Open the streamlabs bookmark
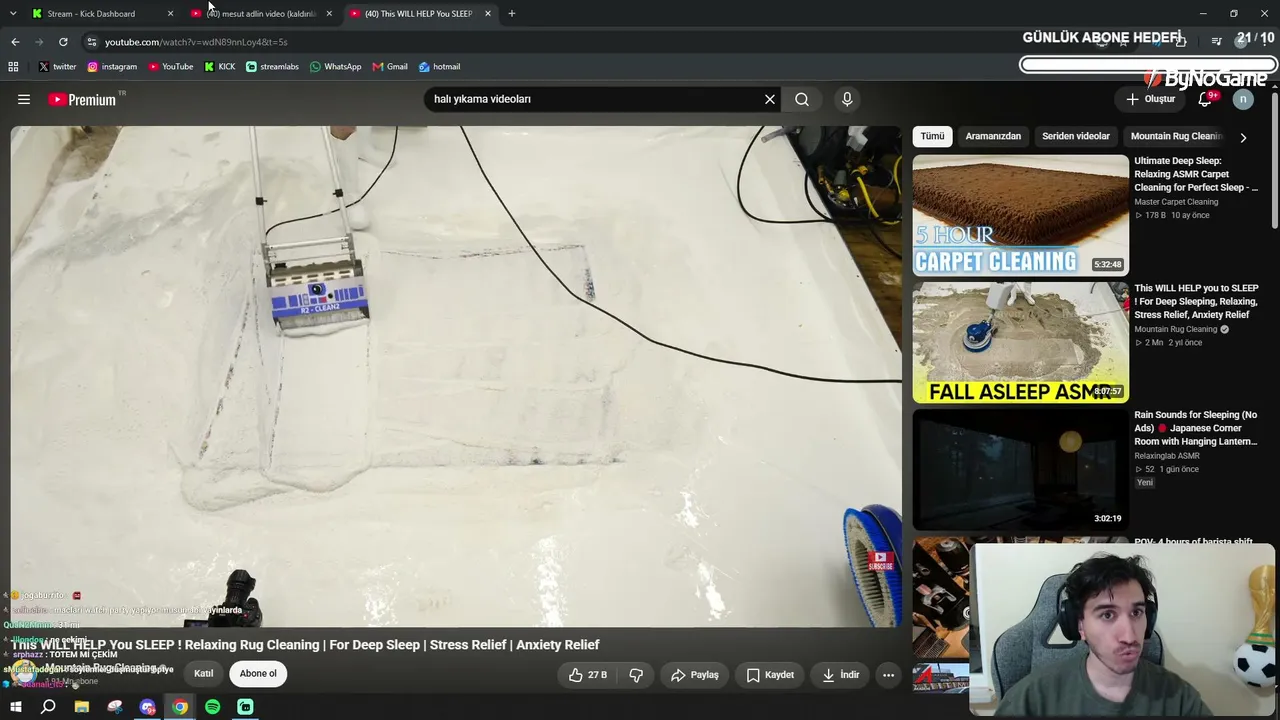The width and height of the screenshot is (1280, 720). tap(272, 67)
